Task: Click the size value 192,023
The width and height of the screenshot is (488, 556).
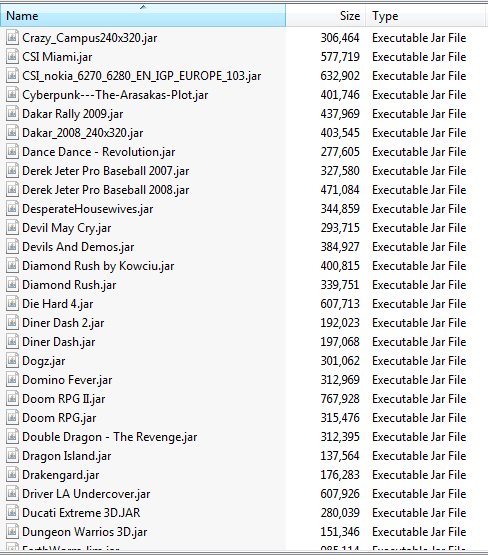Action: 340,323
